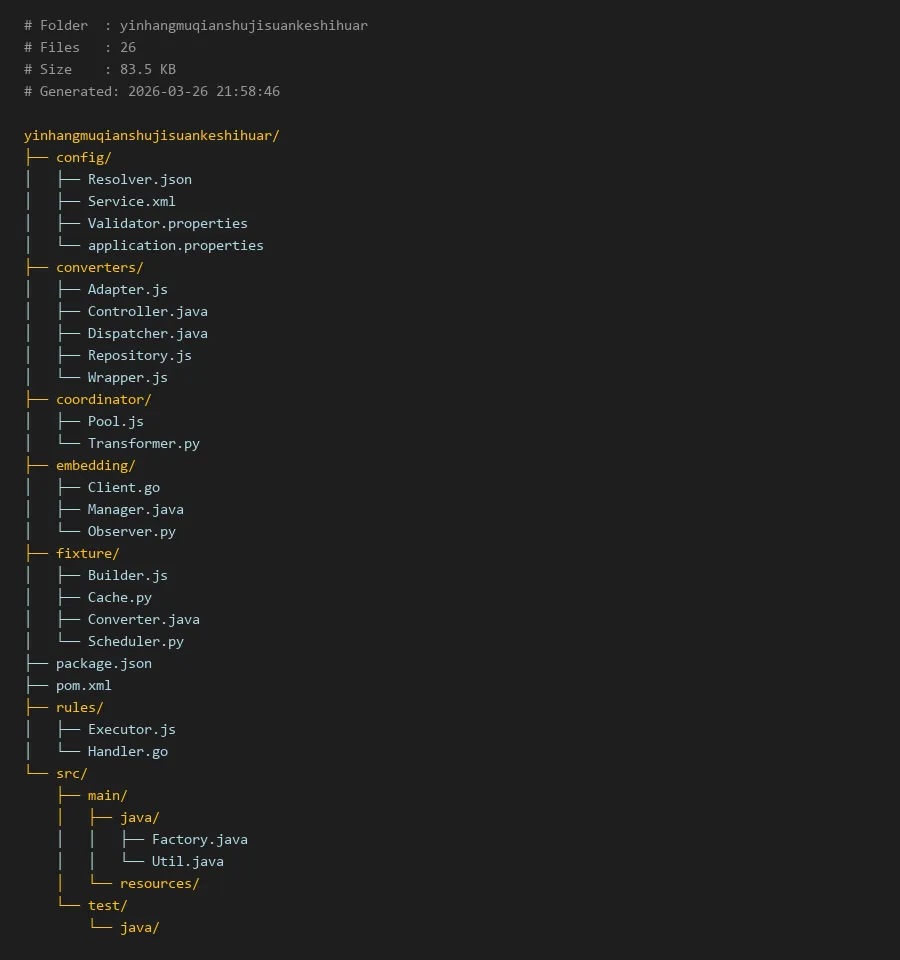The height and width of the screenshot is (960, 900).
Task: Expand the coordinator/ folder
Action: pos(103,399)
